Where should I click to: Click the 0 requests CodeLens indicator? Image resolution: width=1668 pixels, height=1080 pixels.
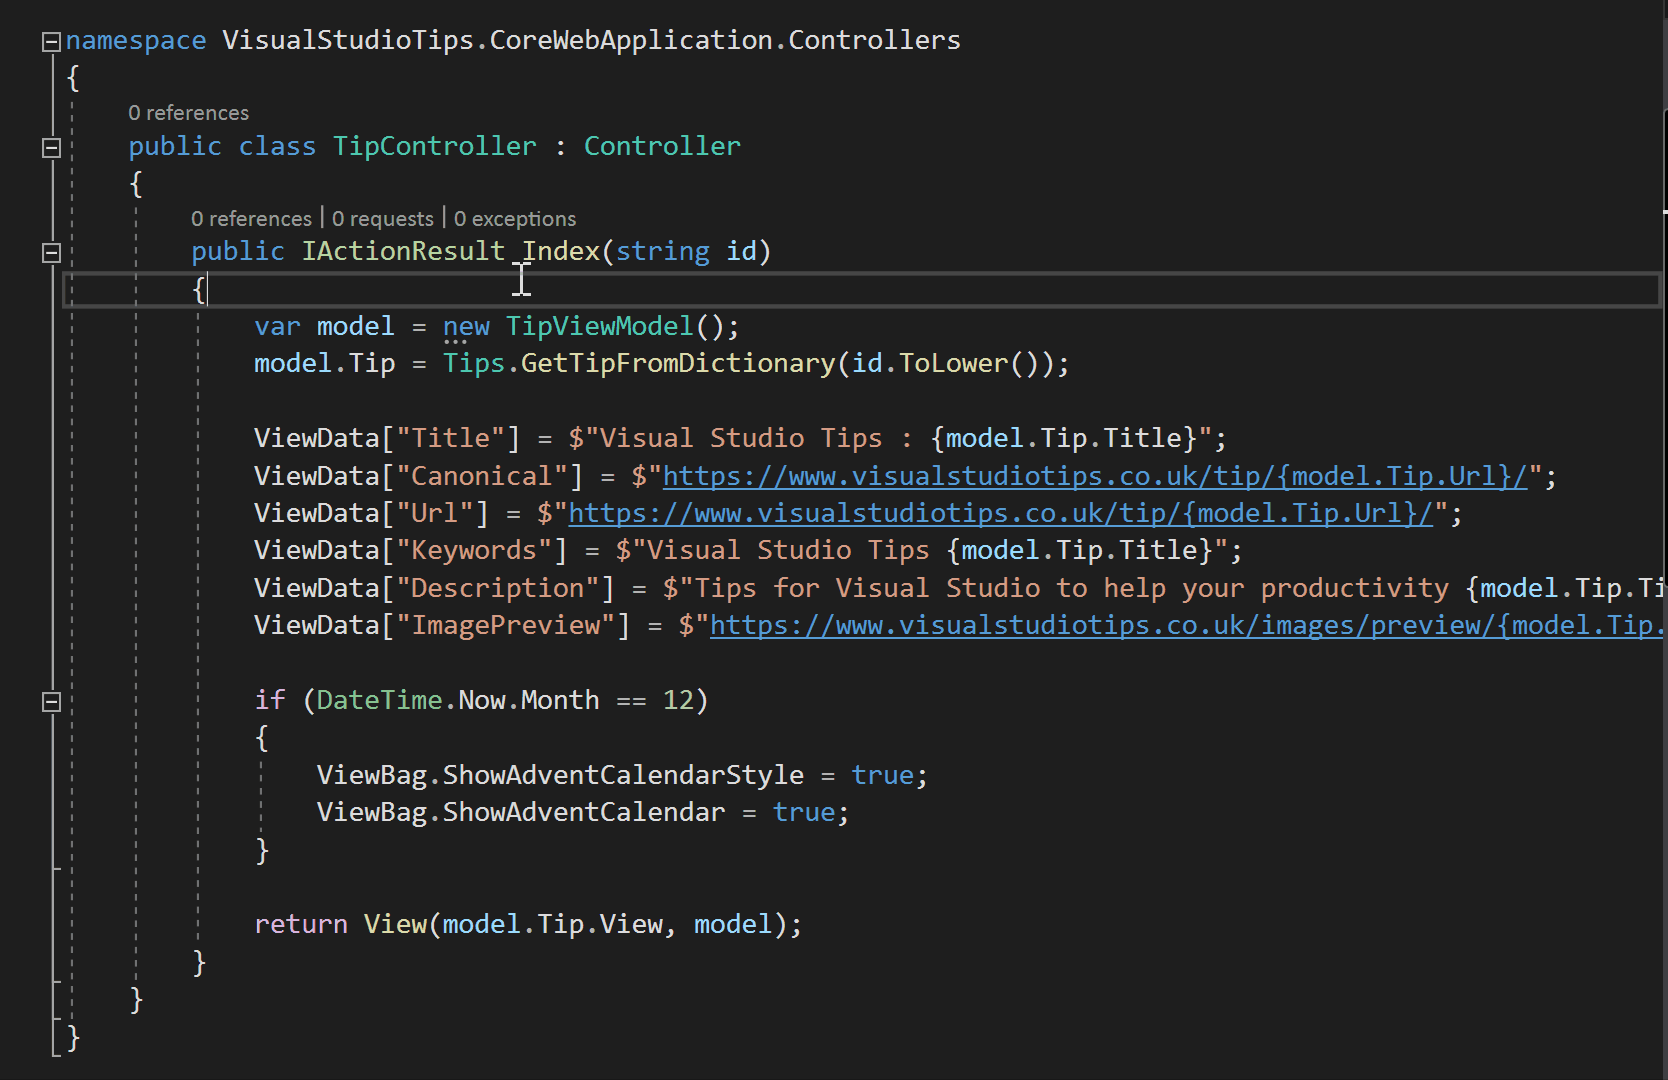[382, 218]
